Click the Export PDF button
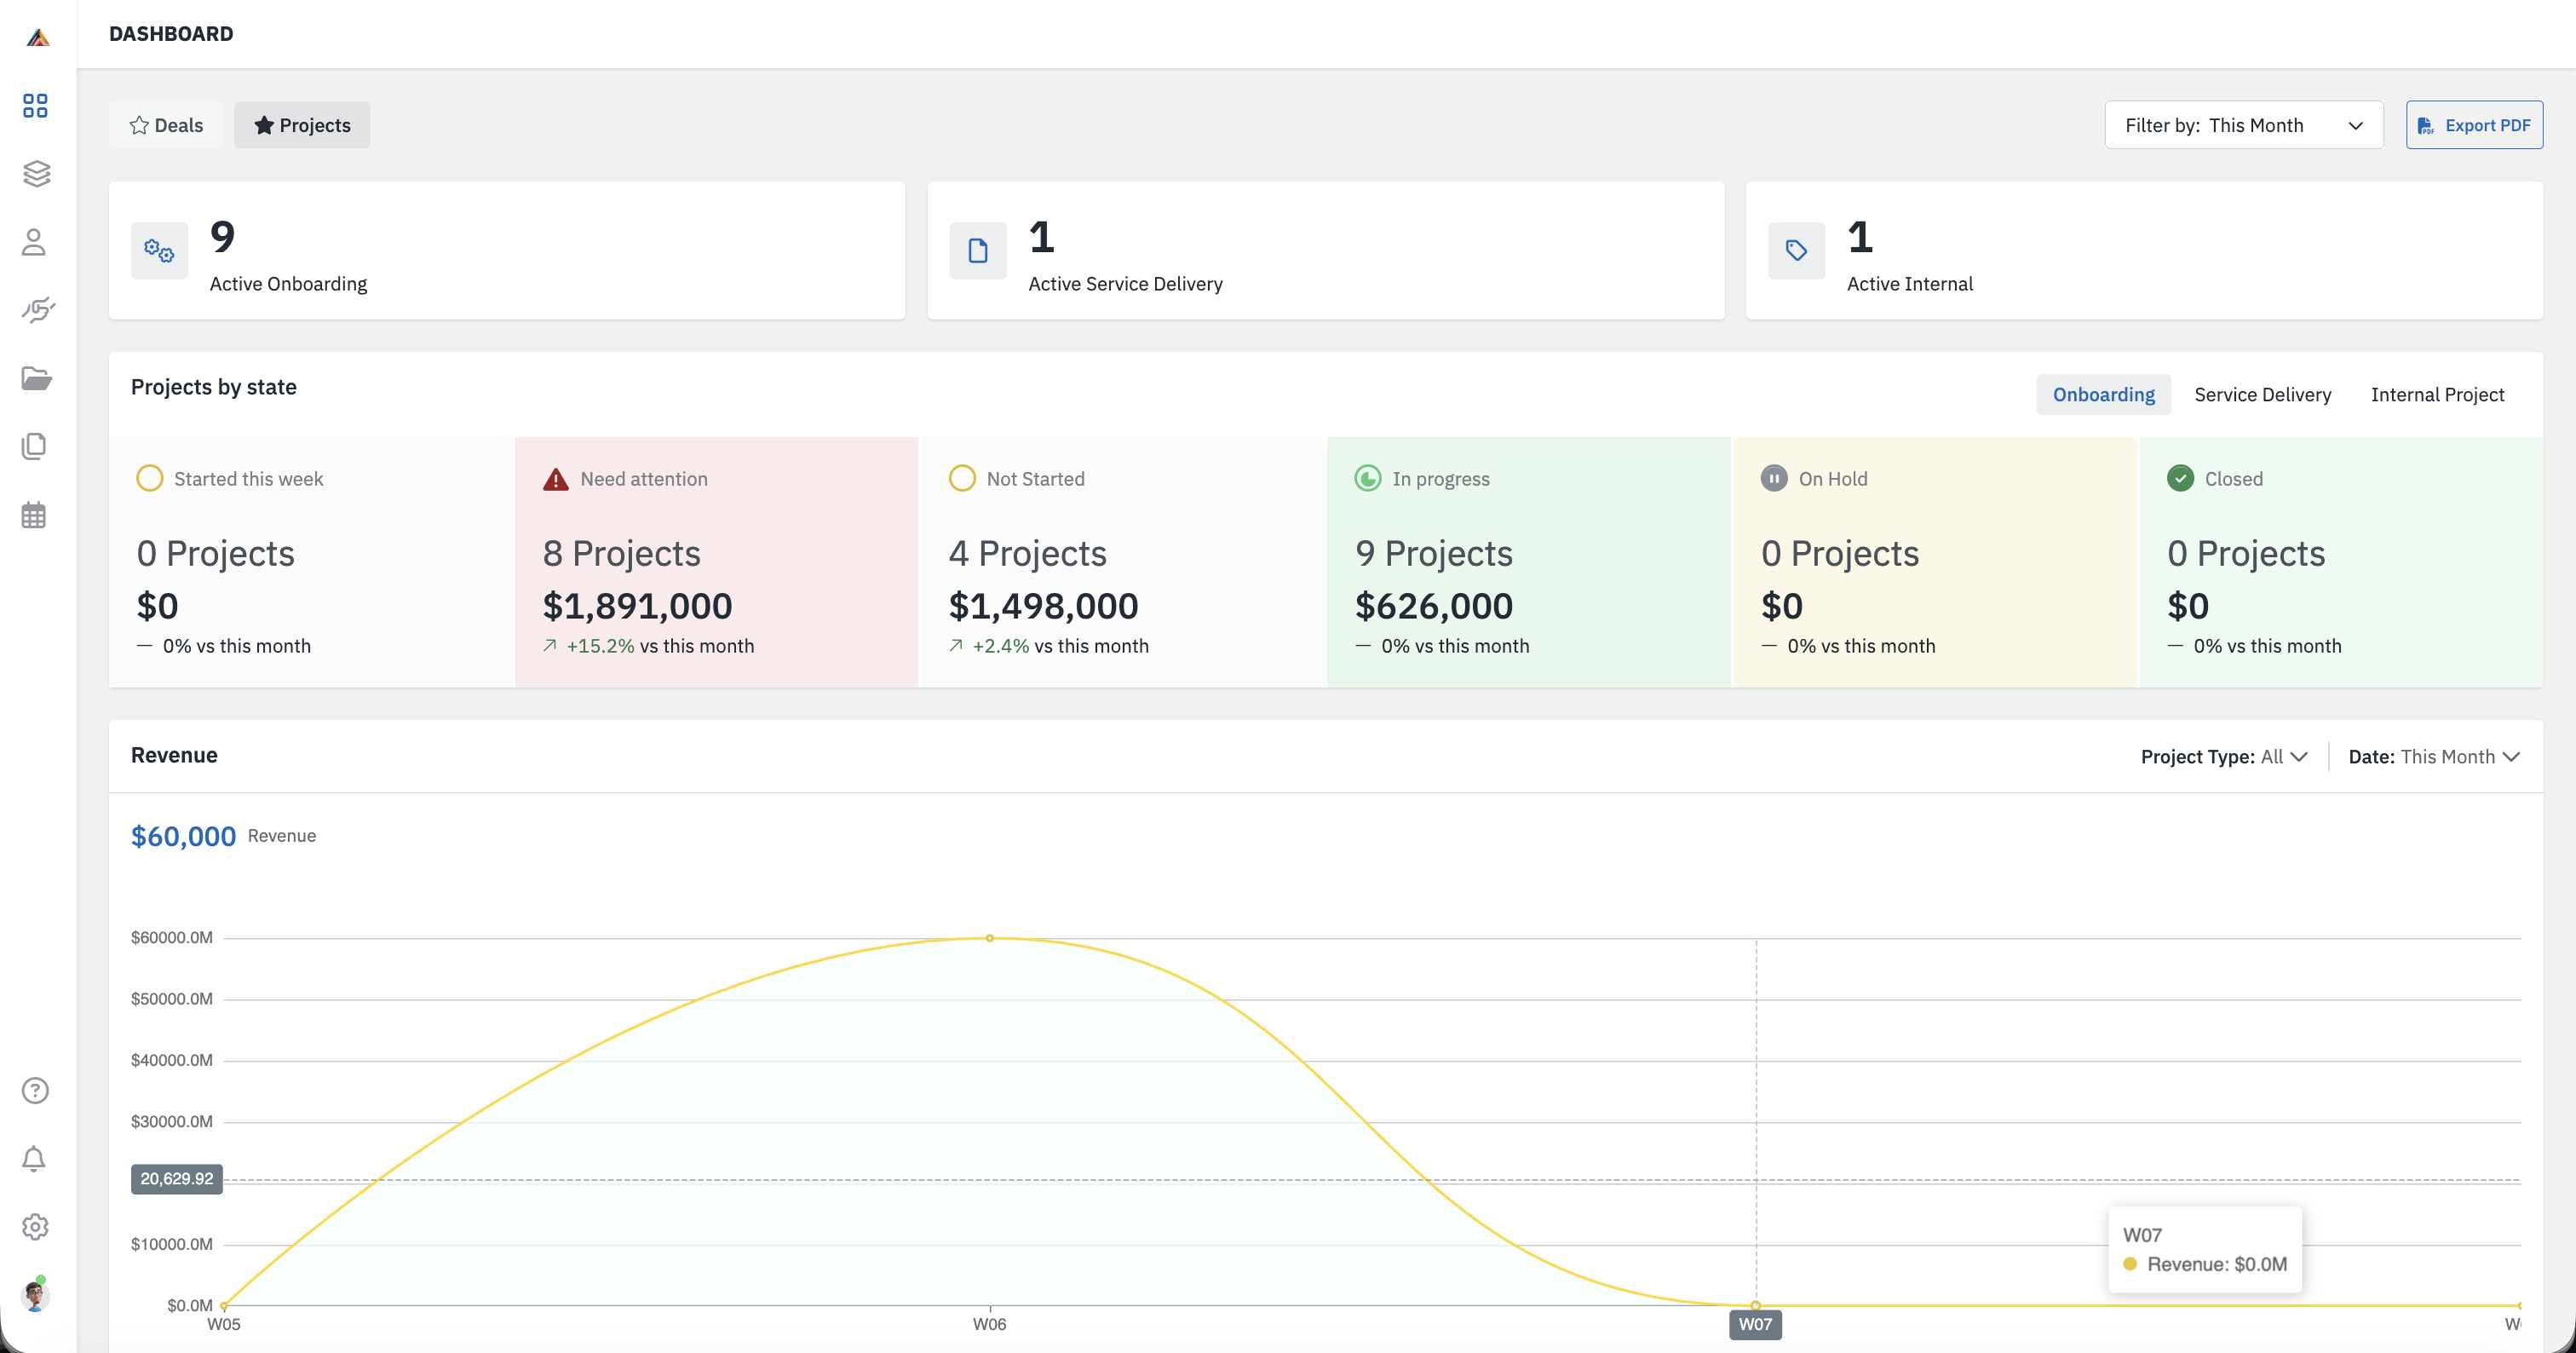This screenshot has height=1353, width=2576. point(2473,125)
